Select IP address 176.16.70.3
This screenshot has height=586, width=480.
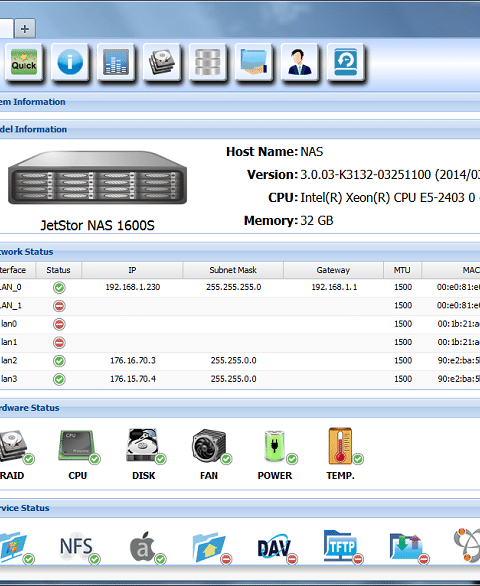point(133,361)
